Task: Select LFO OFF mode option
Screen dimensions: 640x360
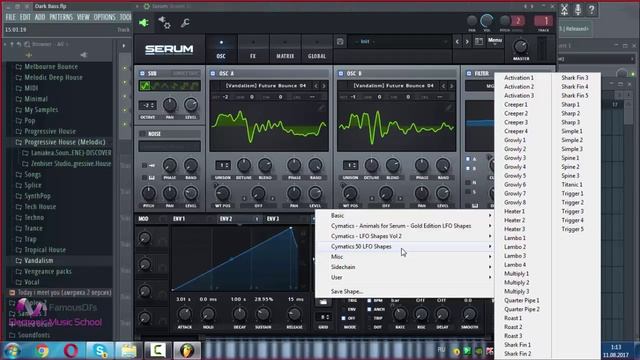Action: (343, 318)
